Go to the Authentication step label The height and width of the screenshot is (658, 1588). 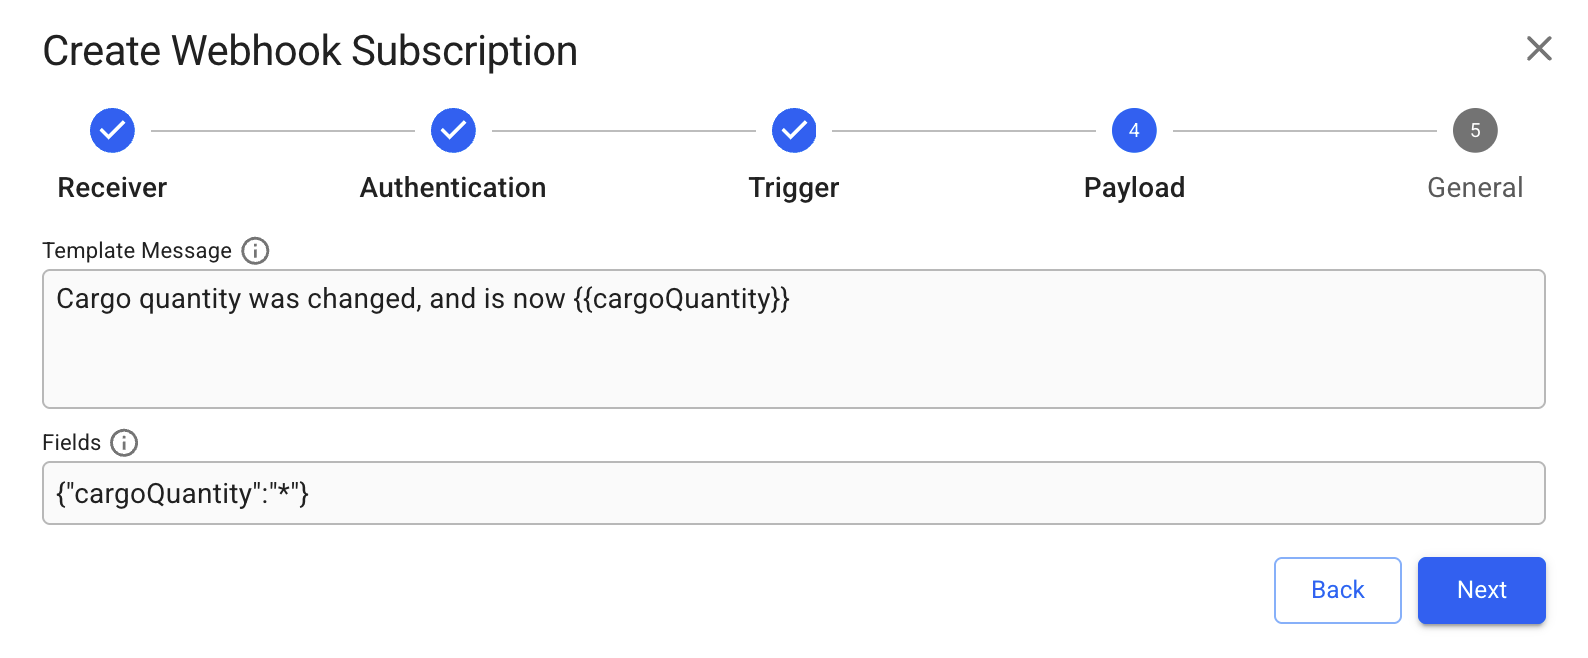click(x=453, y=188)
